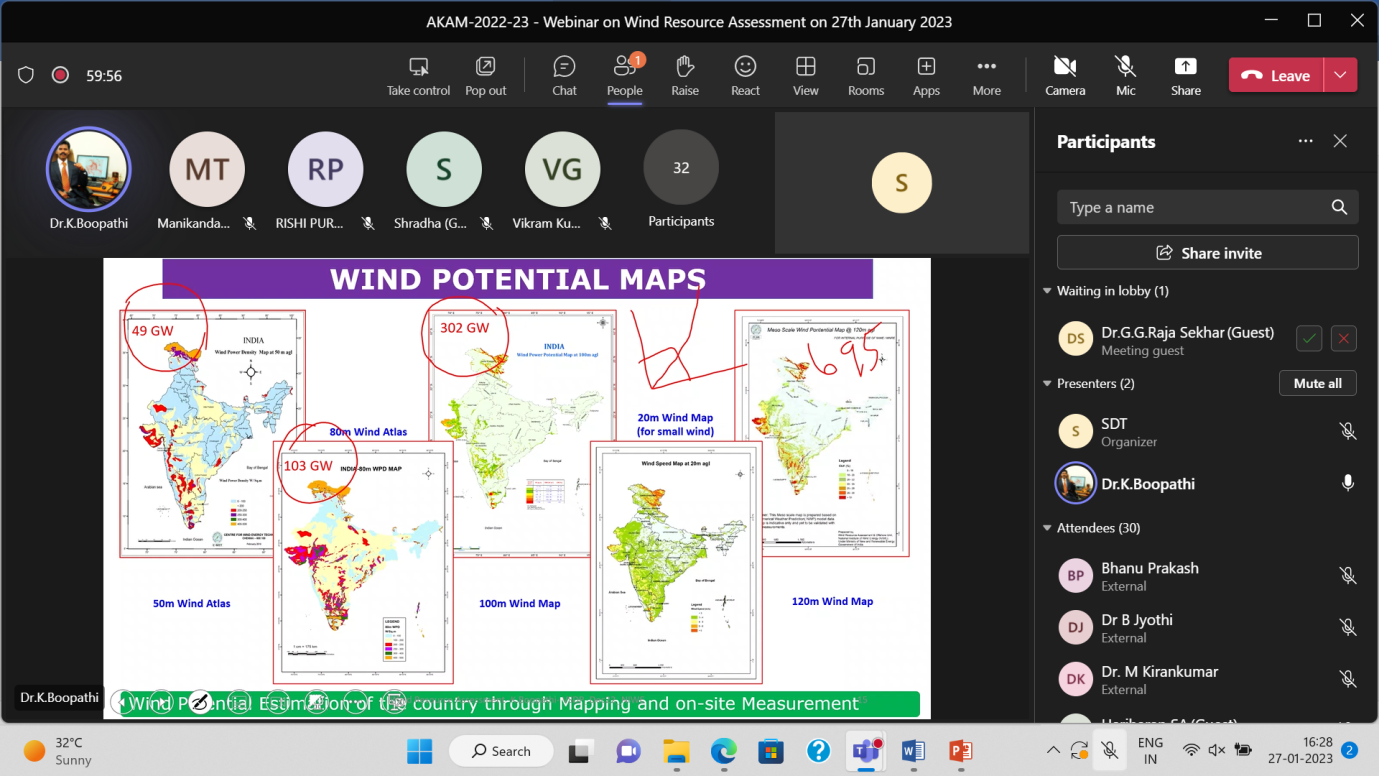This screenshot has width=1379, height=776.
Task: Turn on the Camera
Action: point(1065,75)
